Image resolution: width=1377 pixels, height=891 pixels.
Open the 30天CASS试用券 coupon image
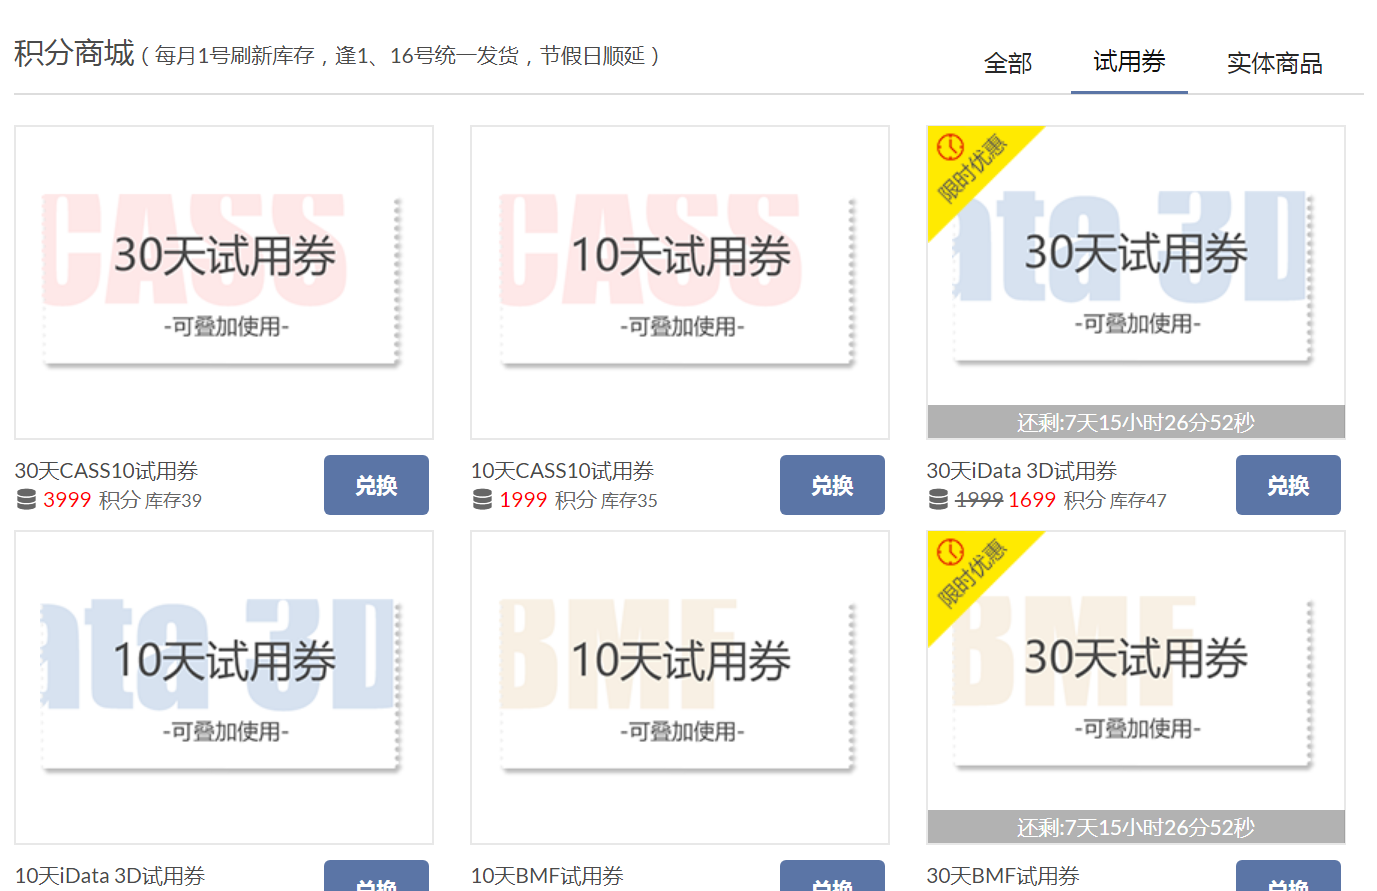[x=224, y=282]
